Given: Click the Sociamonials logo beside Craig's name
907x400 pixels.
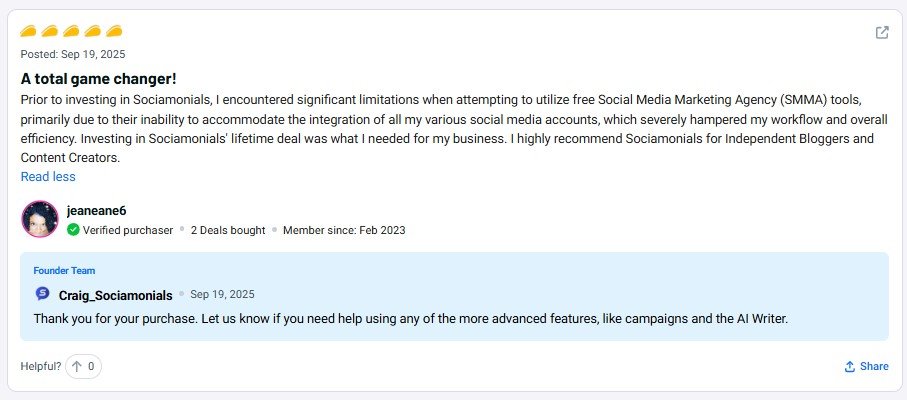Looking at the screenshot, I should click(x=42, y=294).
